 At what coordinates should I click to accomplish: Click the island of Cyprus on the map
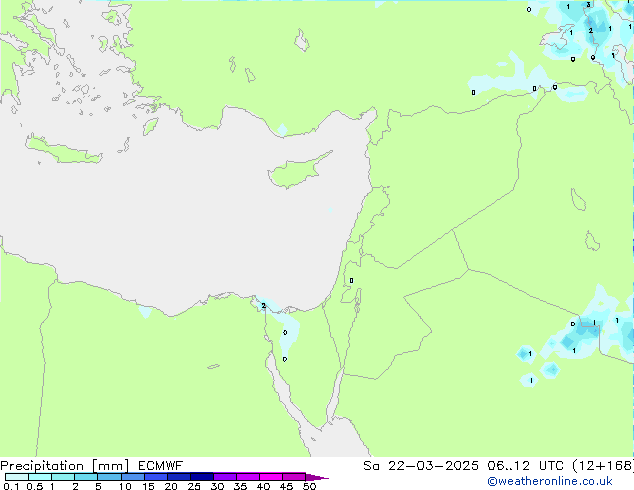(x=296, y=171)
